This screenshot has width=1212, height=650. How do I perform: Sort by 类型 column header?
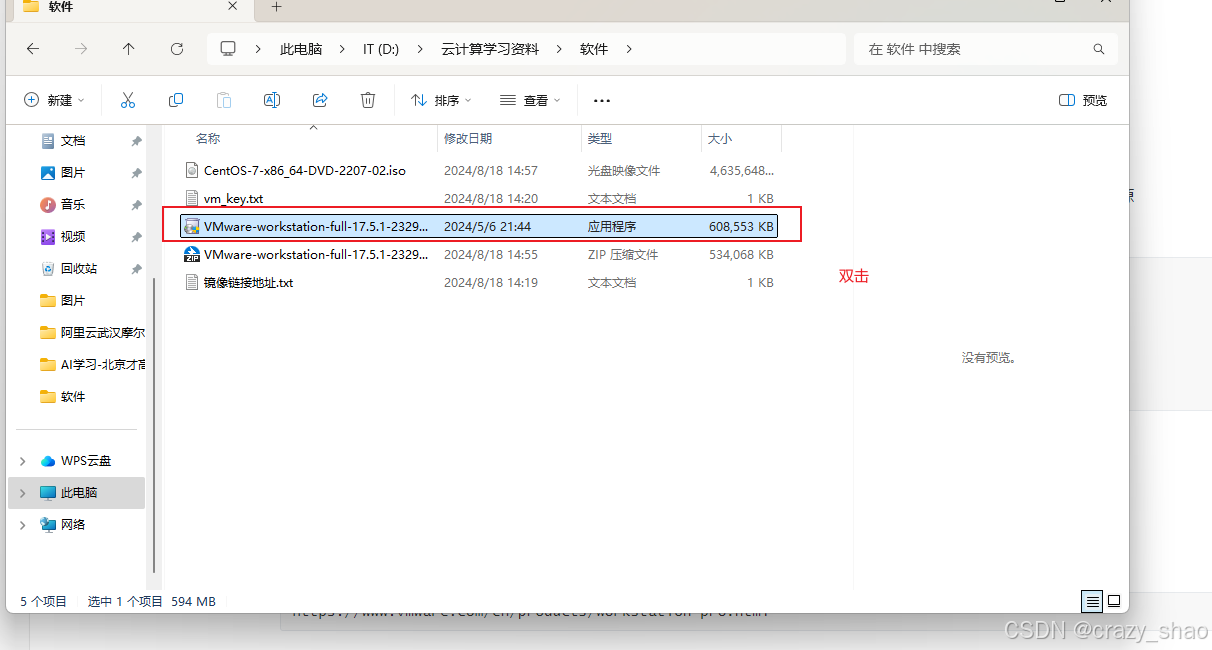pyautogui.click(x=600, y=139)
